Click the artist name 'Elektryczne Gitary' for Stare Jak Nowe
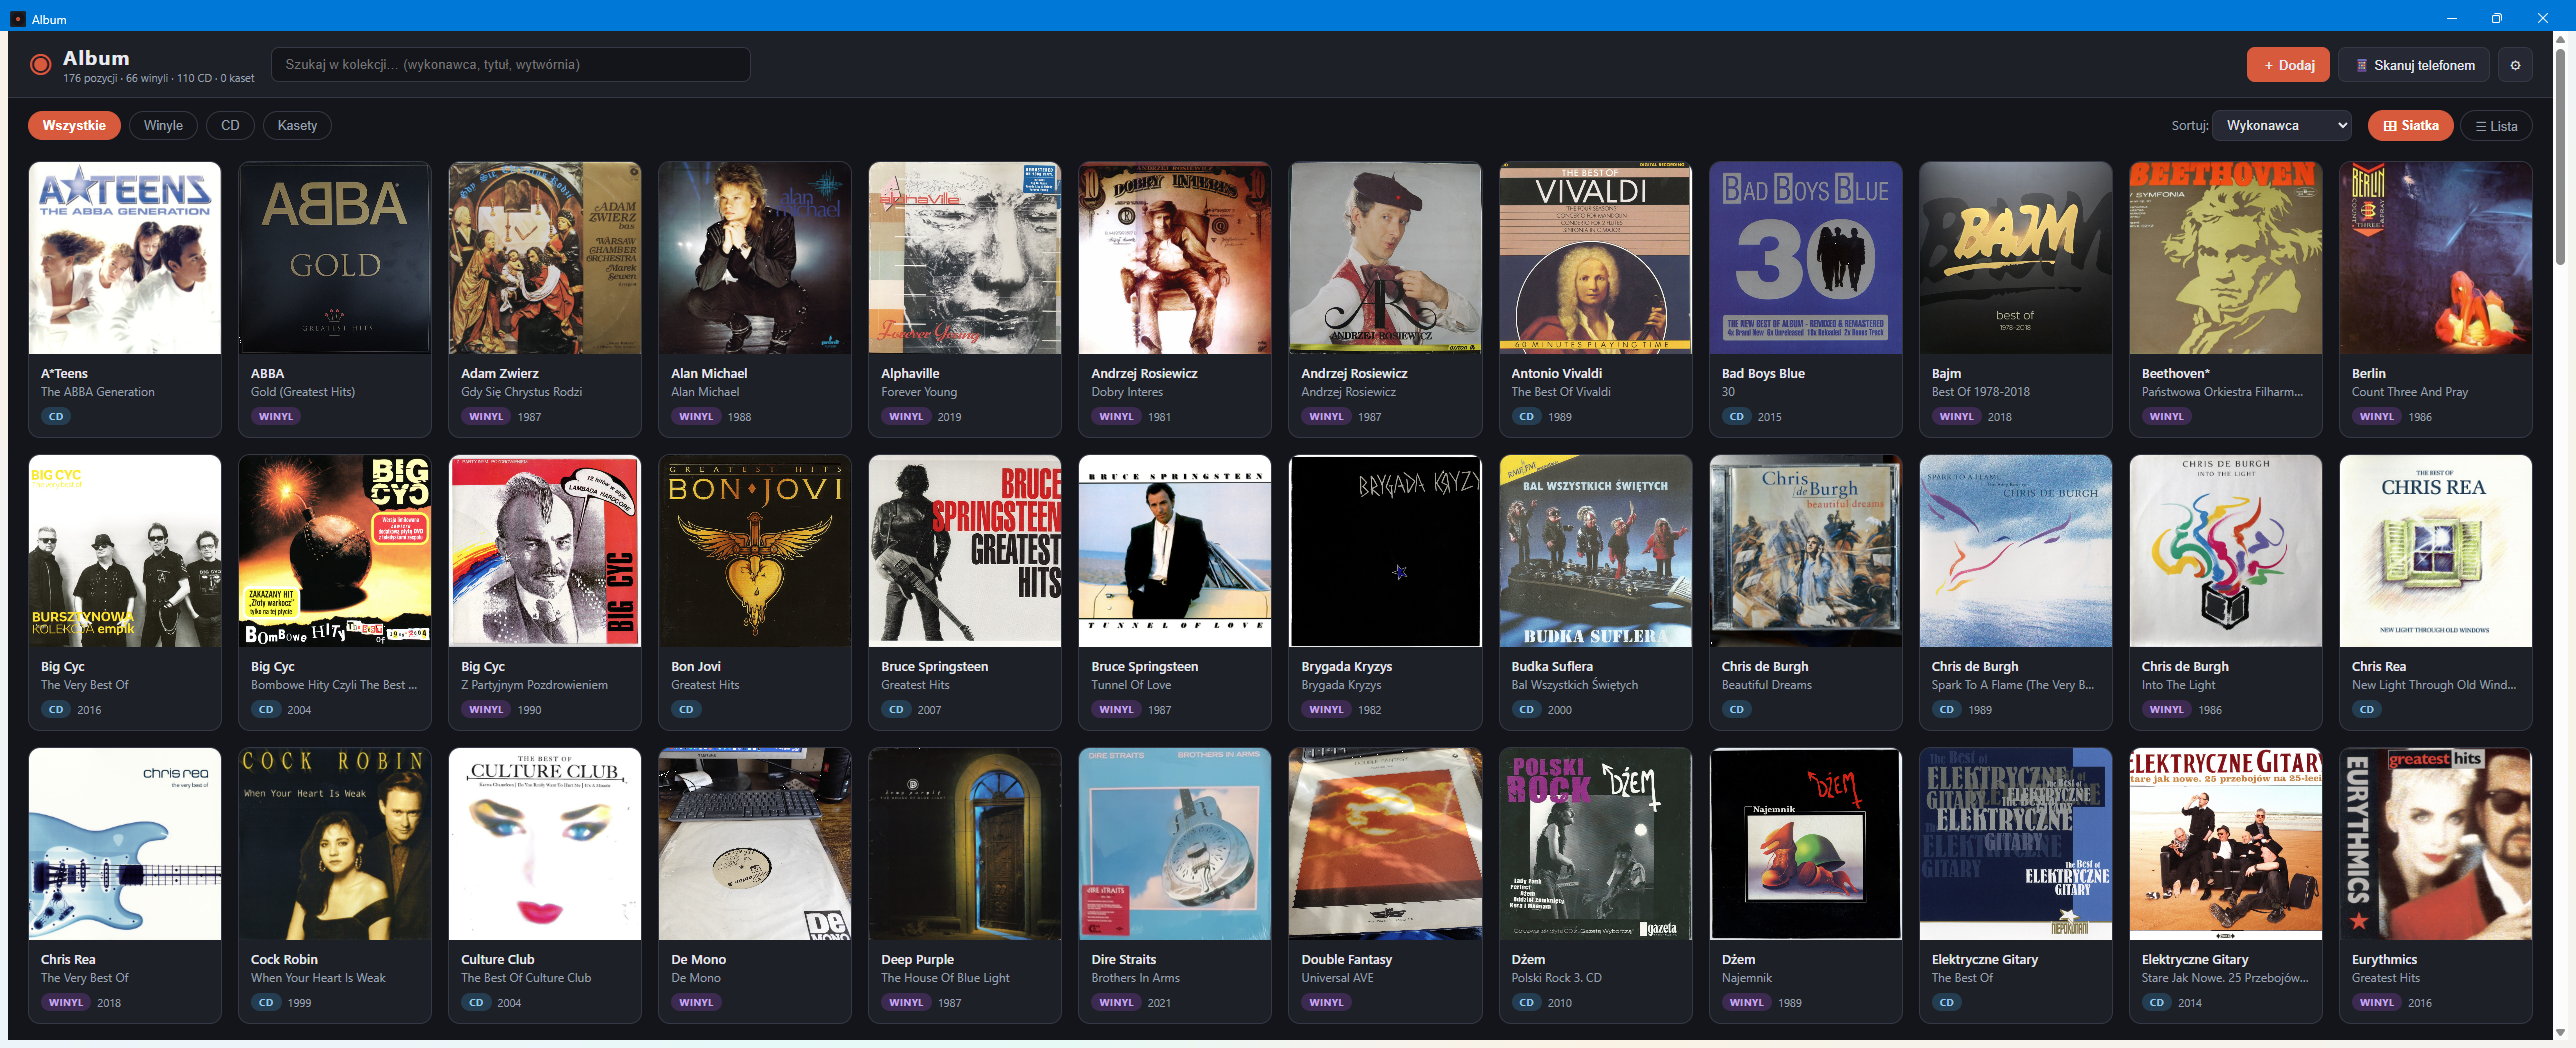This screenshot has width=2576, height=1048. point(2195,960)
